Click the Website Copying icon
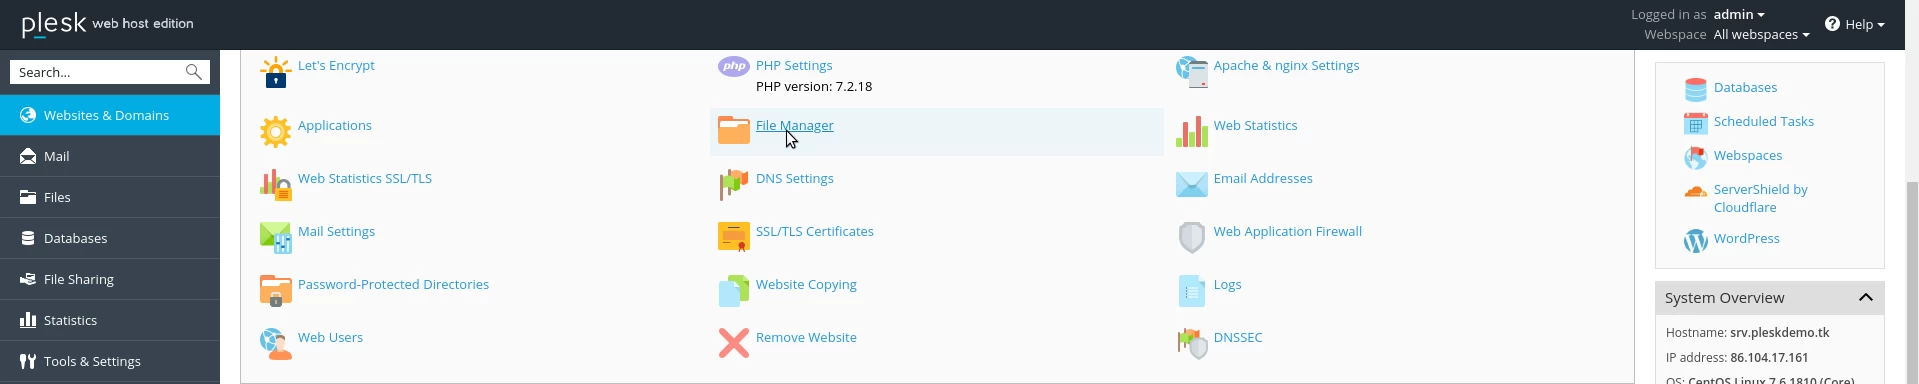1919x384 pixels. [733, 291]
